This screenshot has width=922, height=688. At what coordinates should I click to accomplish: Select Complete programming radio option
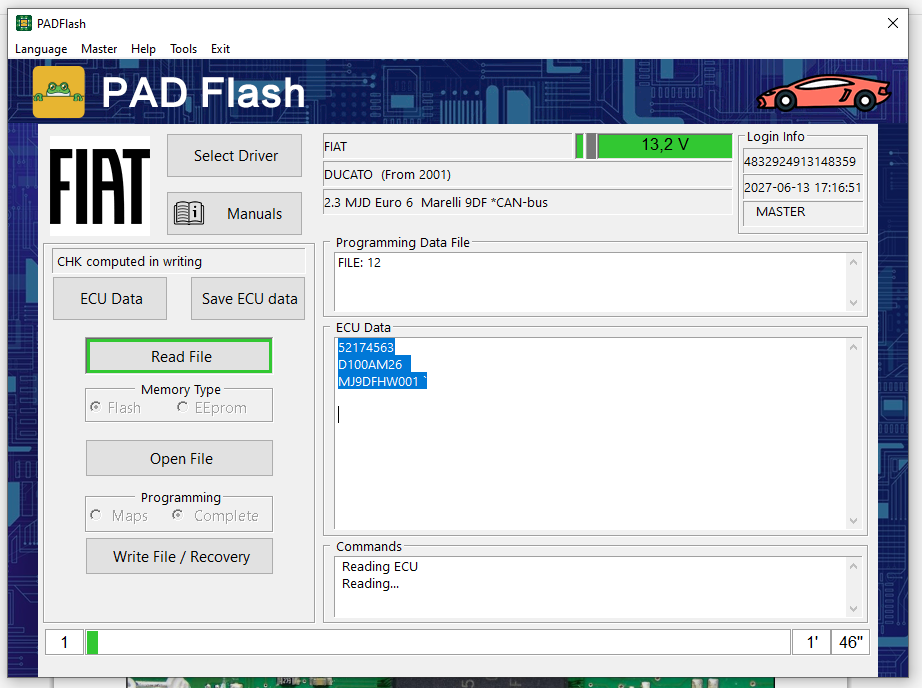tap(178, 515)
